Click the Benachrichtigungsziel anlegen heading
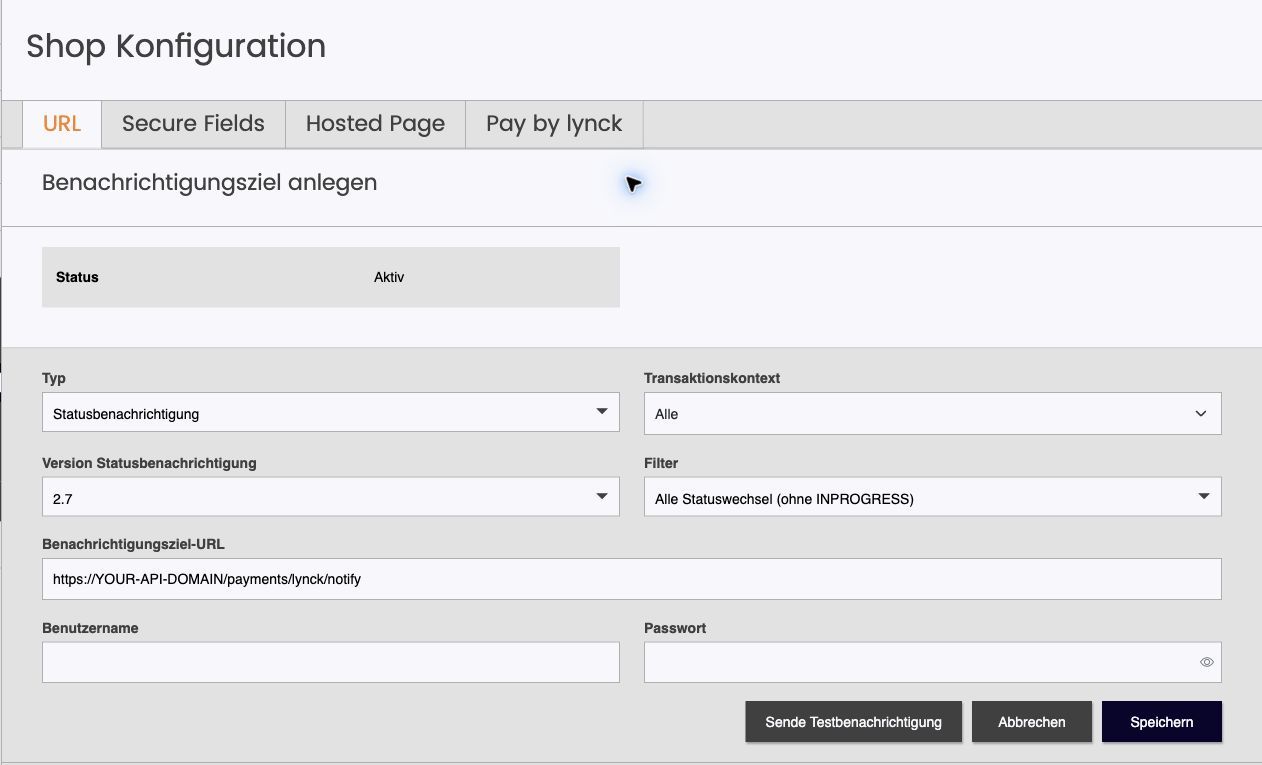Image resolution: width=1262 pixels, height=765 pixels. point(210,183)
